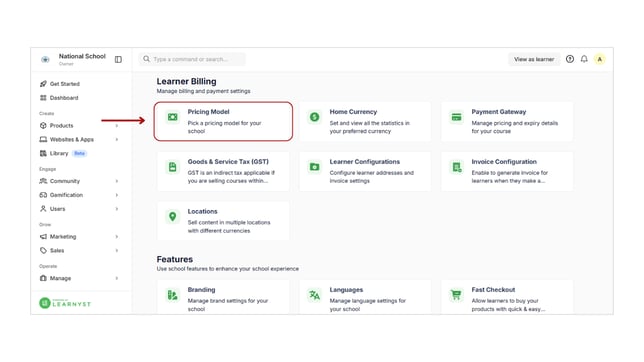644x362 pixels.
Task: Click the Manage briefcase icon
Action: pos(43,278)
